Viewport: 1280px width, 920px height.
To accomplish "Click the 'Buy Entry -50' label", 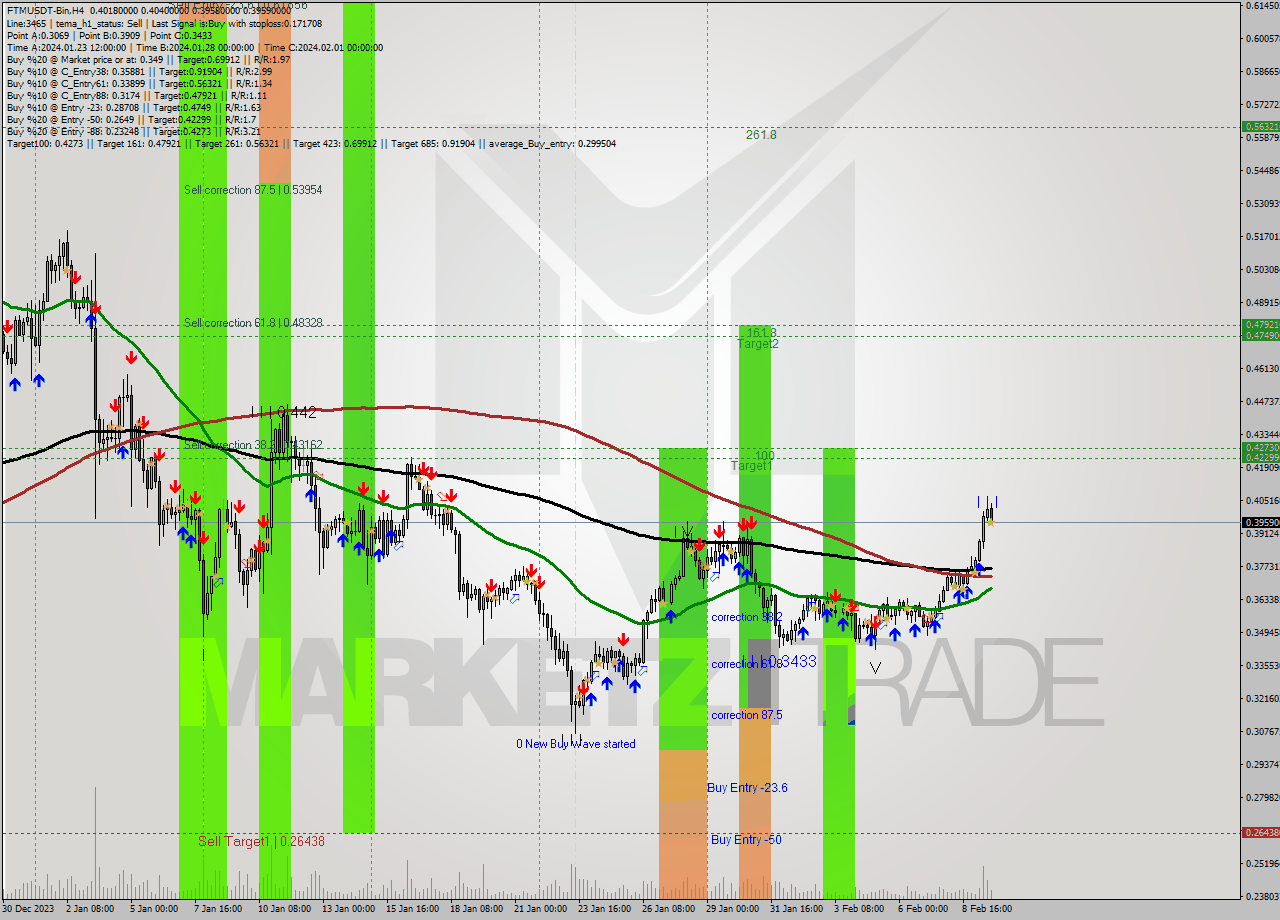I will [x=746, y=840].
